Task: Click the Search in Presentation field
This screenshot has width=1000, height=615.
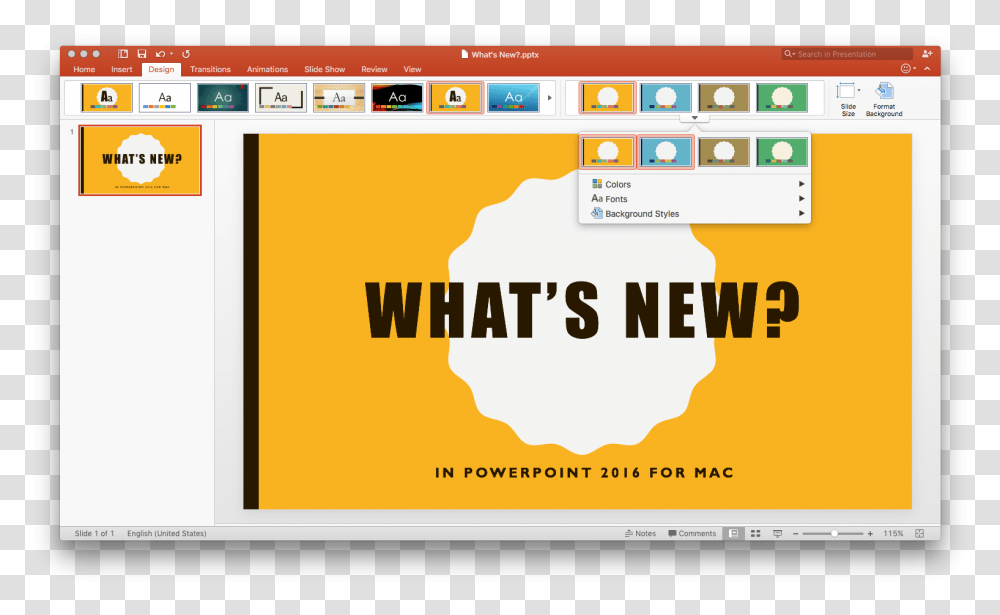Action: click(x=848, y=54)
